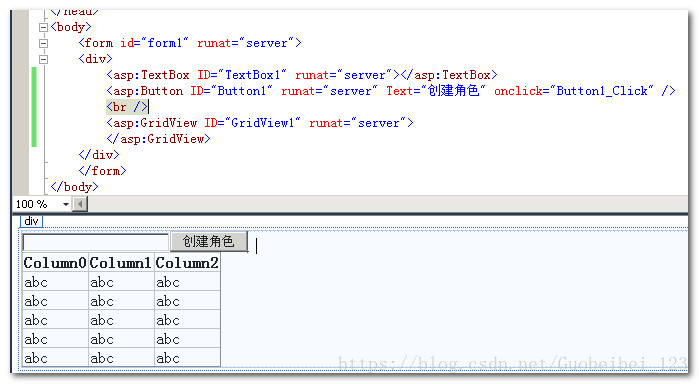Select the Column0 header cell
The height and width of the screenshot is (384, 699).
55,263
